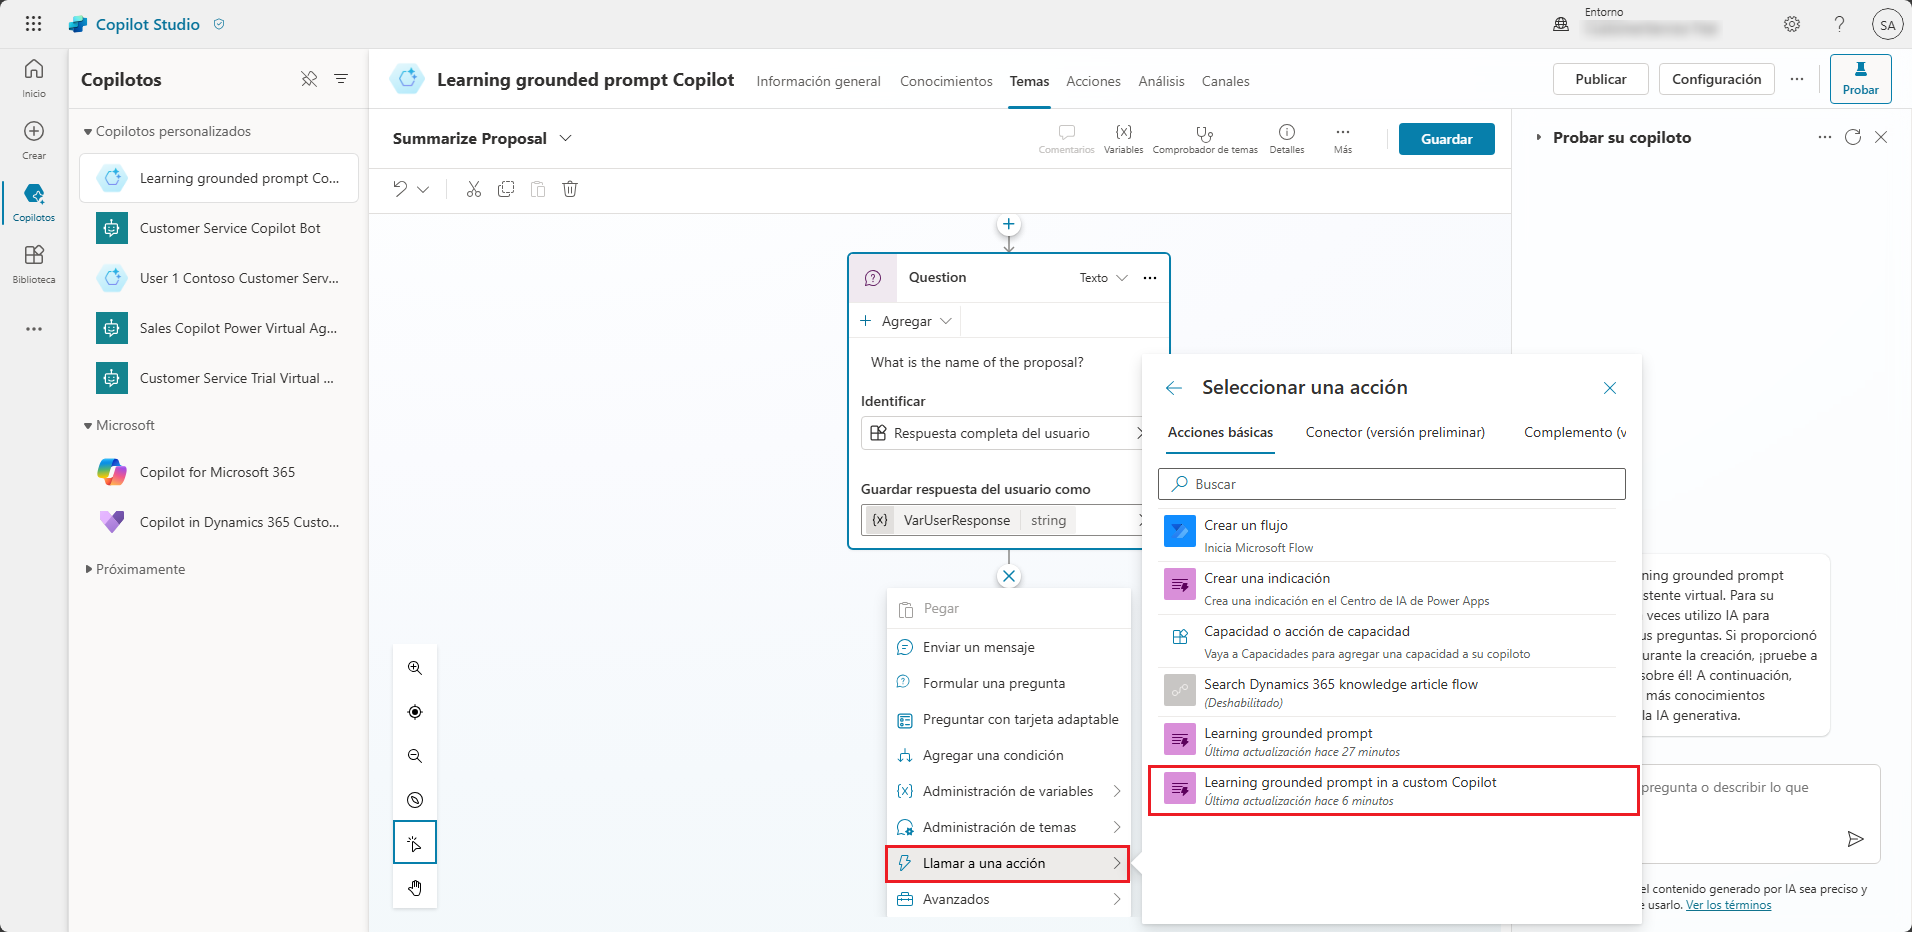Open the help question mark
This screenshot has height=932, width=1912.
(x=1839, y=24)
